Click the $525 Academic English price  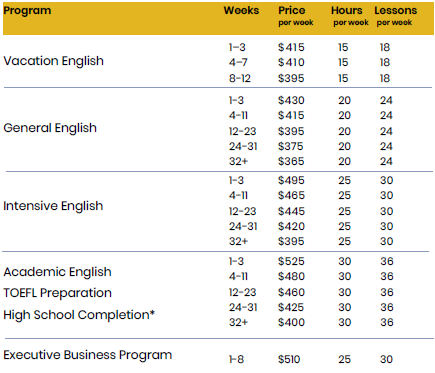click(x=291, y=261)
